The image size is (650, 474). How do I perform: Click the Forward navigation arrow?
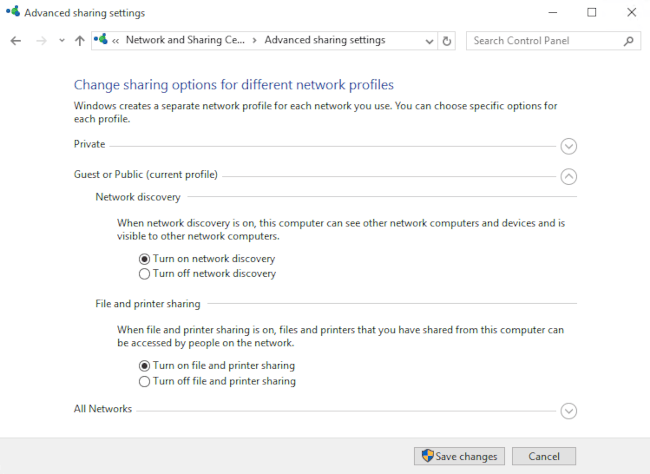[x=41, y=41]
